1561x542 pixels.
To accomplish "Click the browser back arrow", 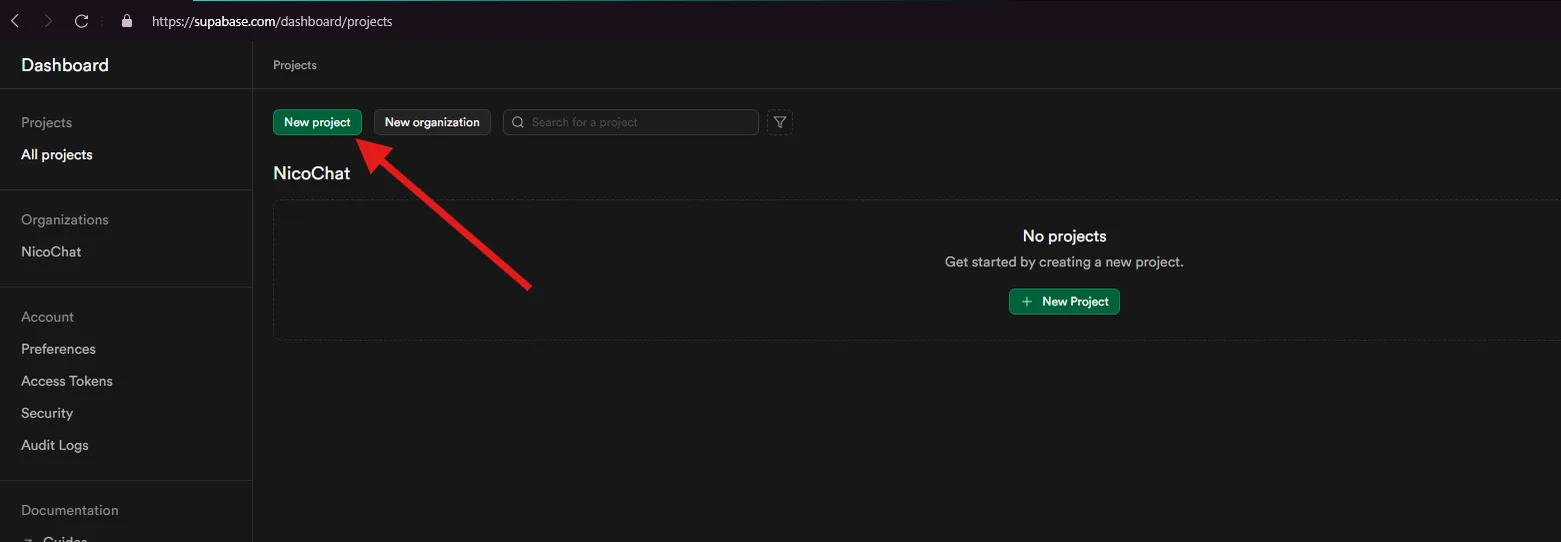I will tap(15, 20).
